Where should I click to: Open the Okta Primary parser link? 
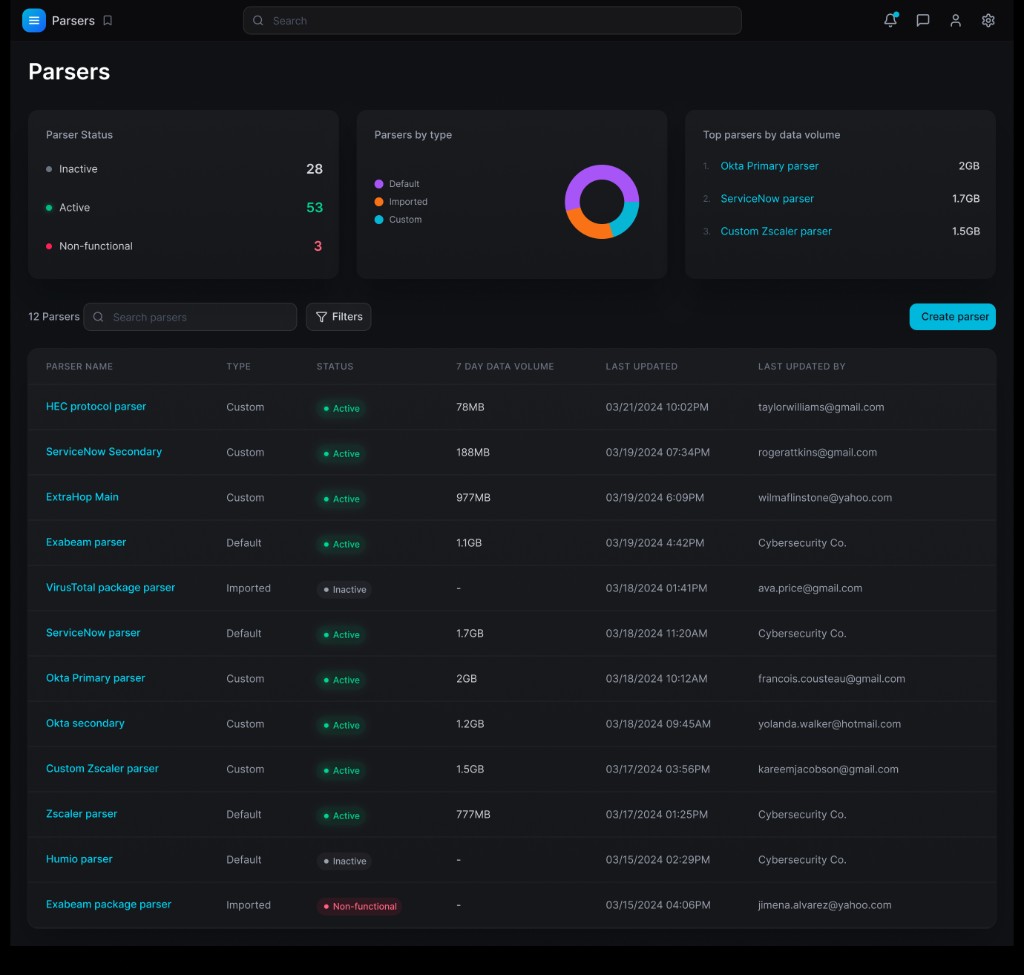(x=95, y=678)
